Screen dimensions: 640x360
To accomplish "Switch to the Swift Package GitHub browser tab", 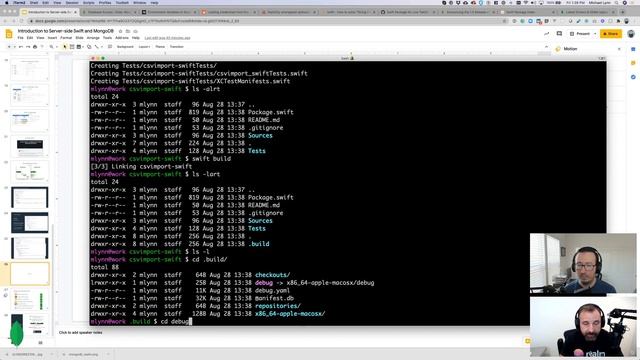I will point(407,12).
